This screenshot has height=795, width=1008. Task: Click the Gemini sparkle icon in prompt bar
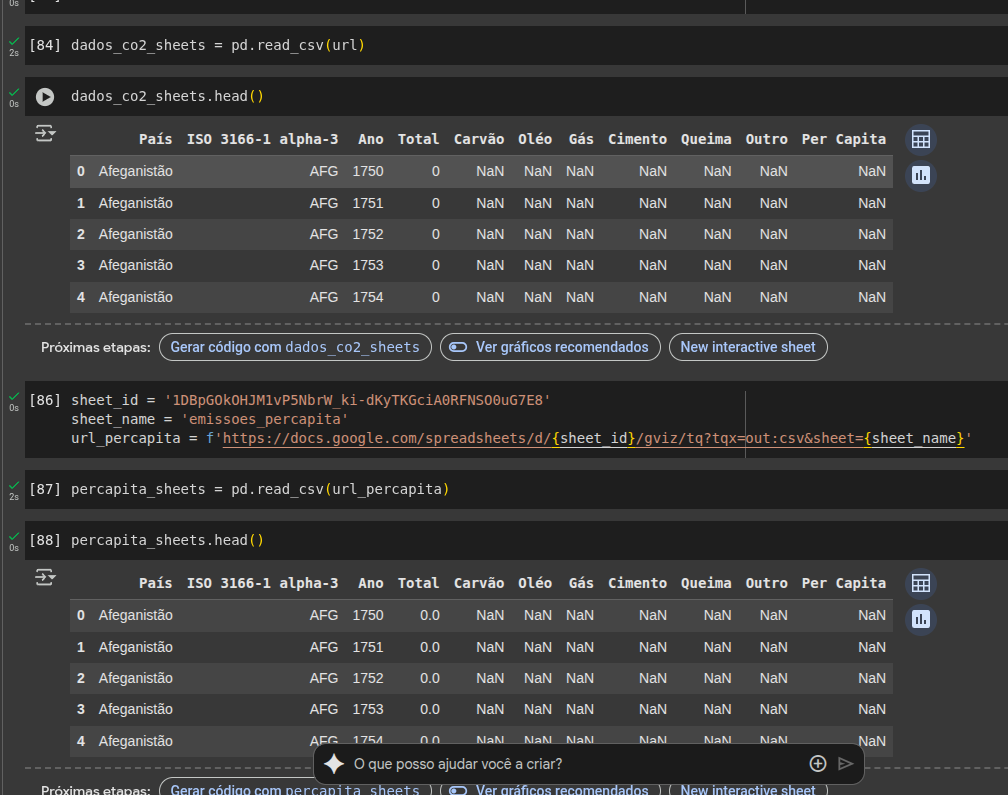tap(334, 764)
